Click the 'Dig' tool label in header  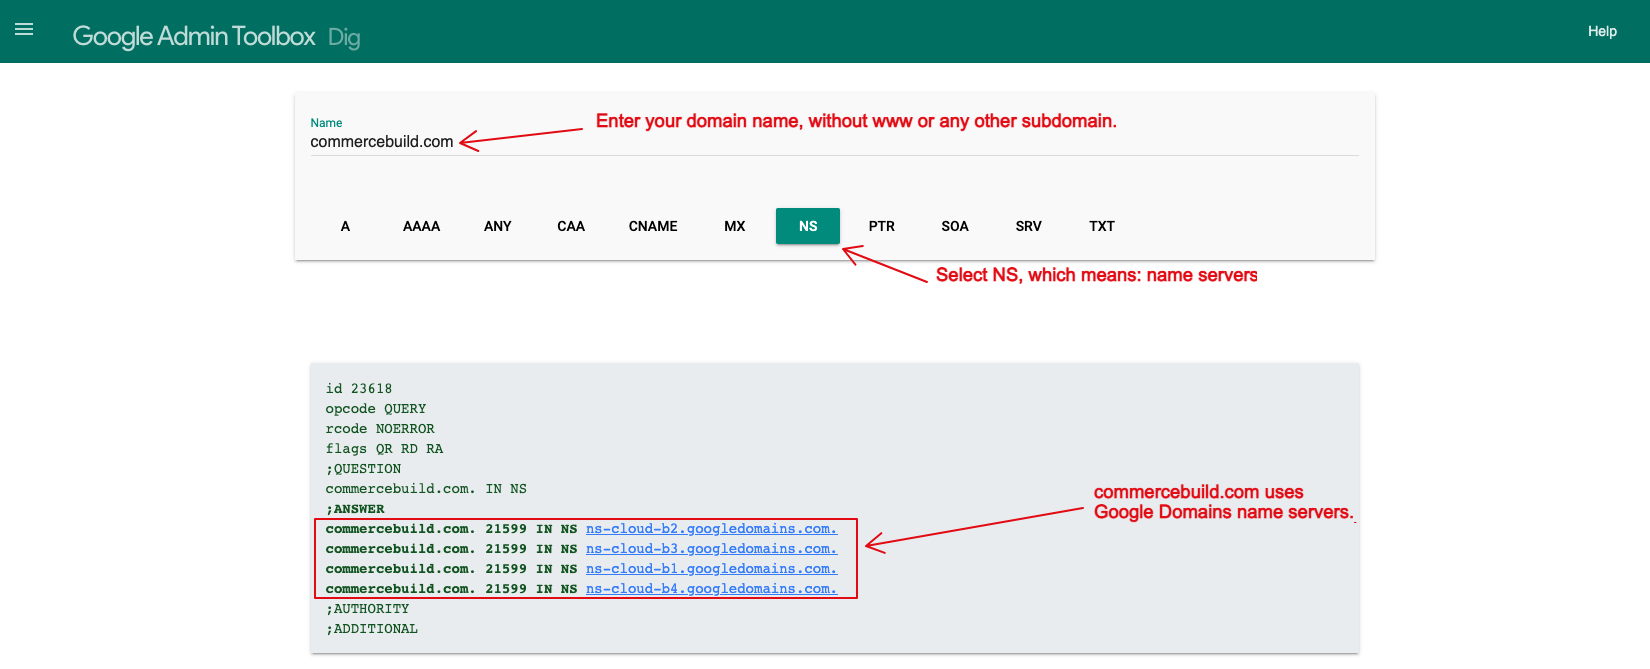click(344, 37)
